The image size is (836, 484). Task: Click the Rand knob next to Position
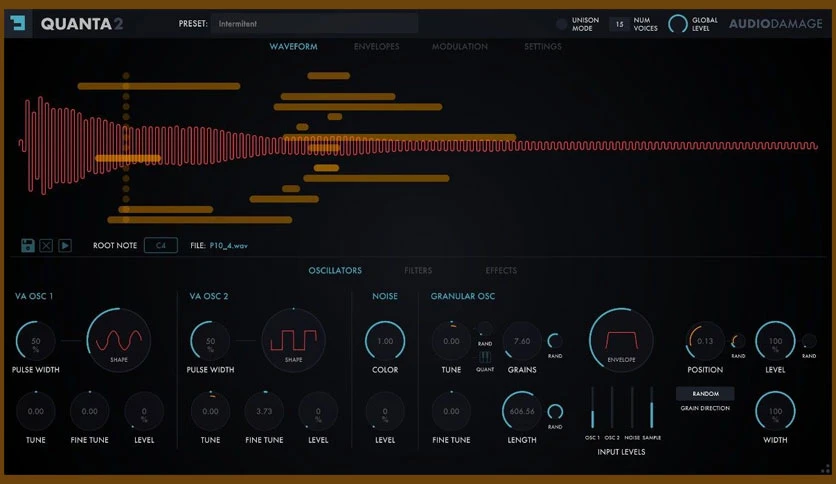pyautogui.click(x=738, y=341)
